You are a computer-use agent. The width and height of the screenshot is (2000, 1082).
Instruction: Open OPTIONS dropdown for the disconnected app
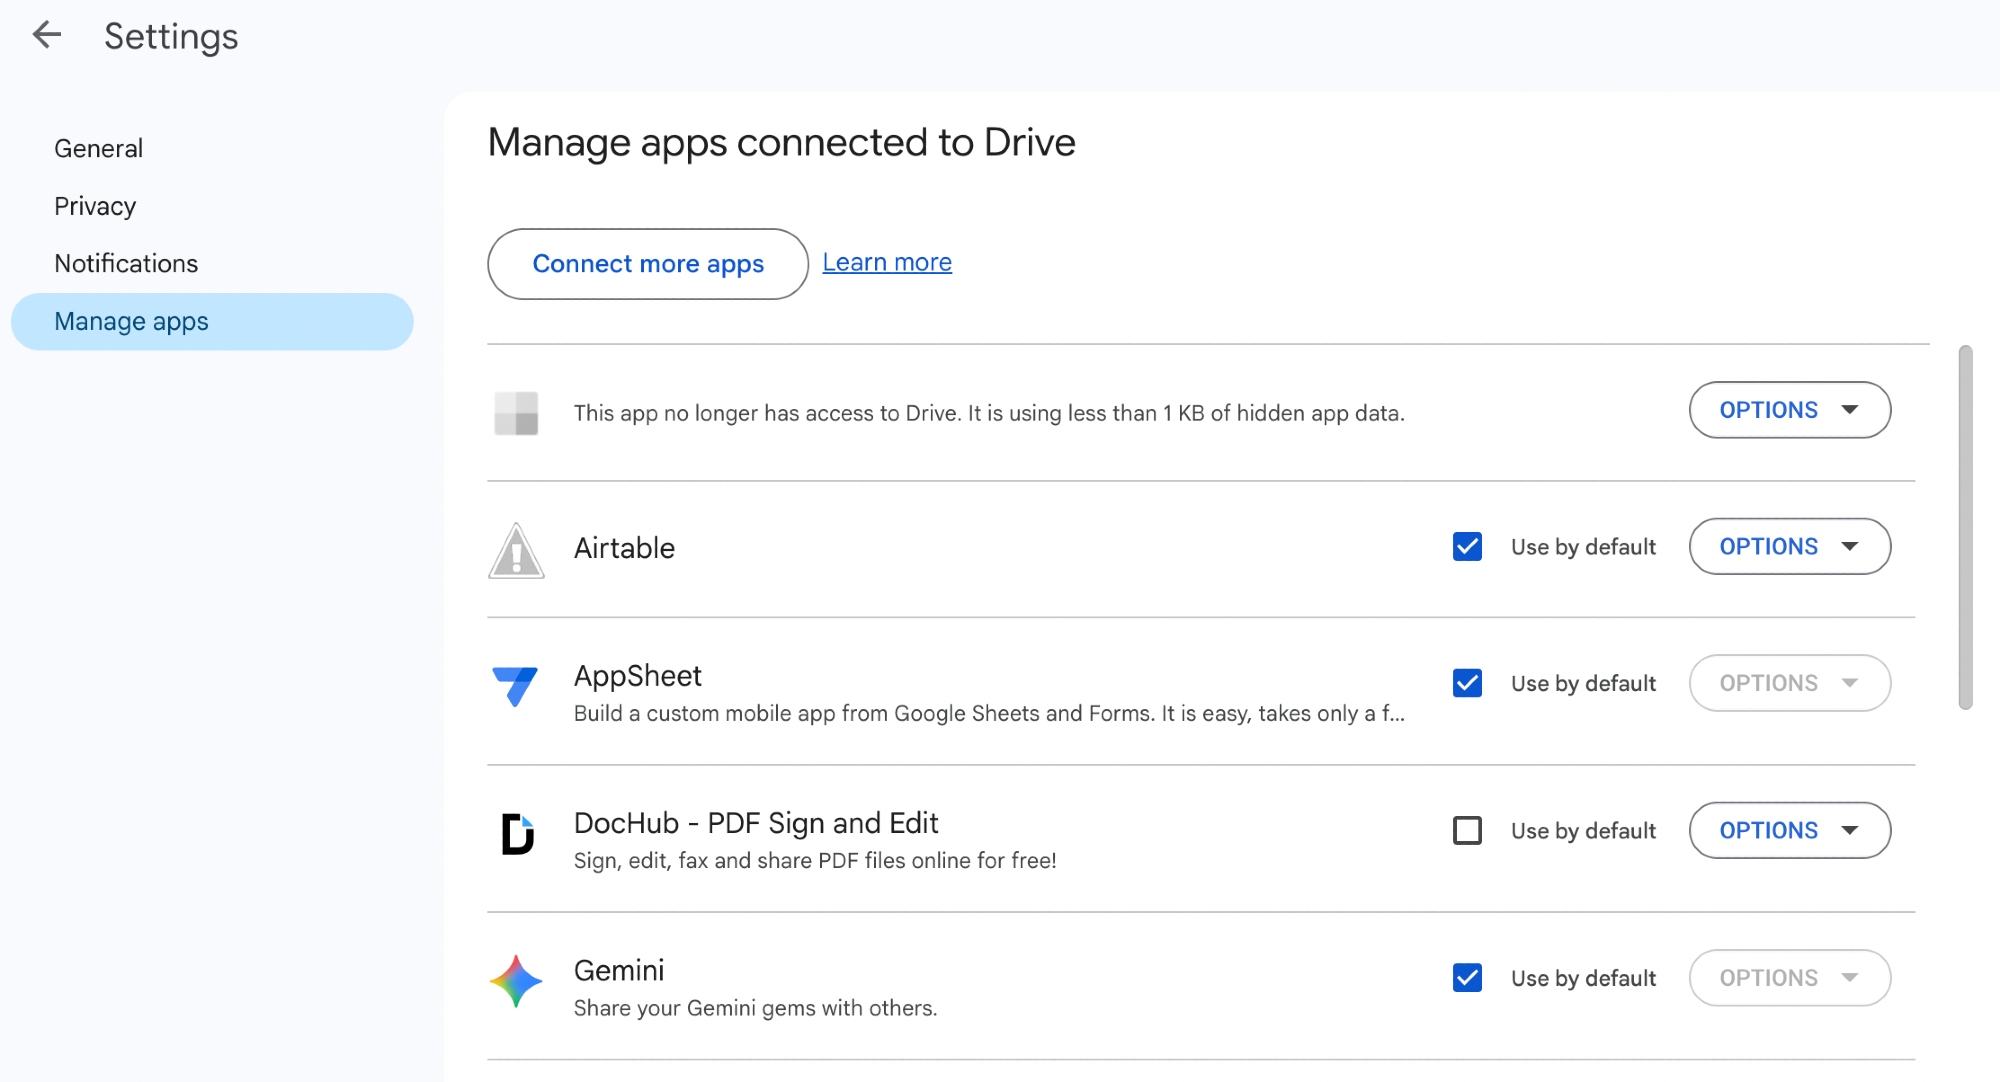pos(1789,410)
